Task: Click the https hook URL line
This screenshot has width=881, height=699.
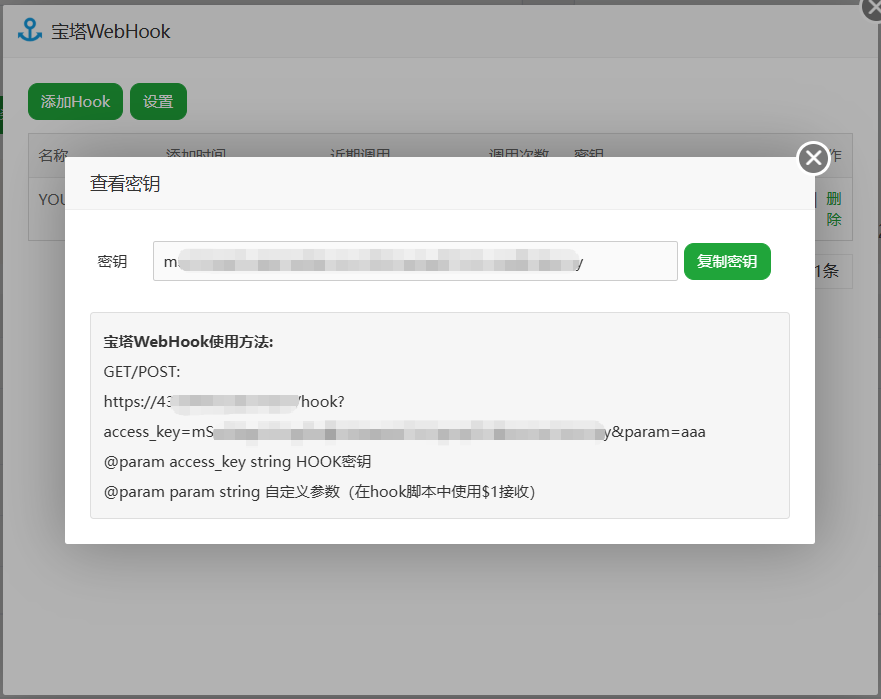Action: [x=224, y=402]
